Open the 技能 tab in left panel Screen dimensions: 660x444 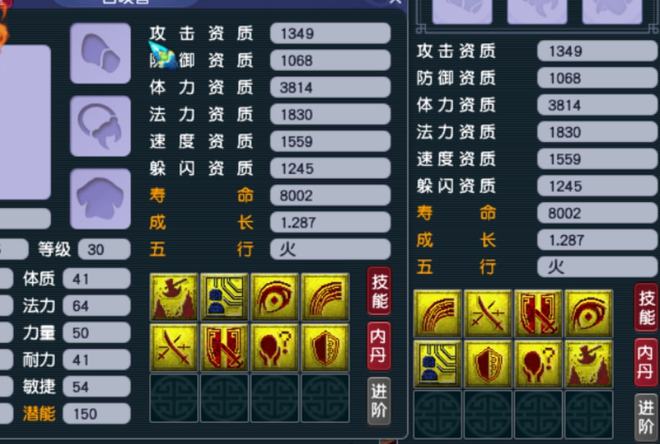(379, 291)
